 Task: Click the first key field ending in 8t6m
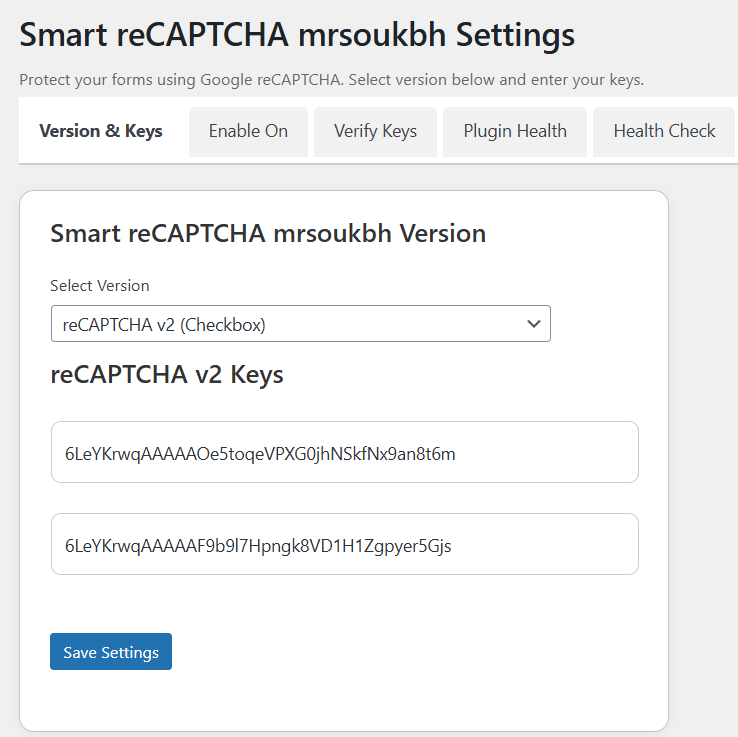344,453
